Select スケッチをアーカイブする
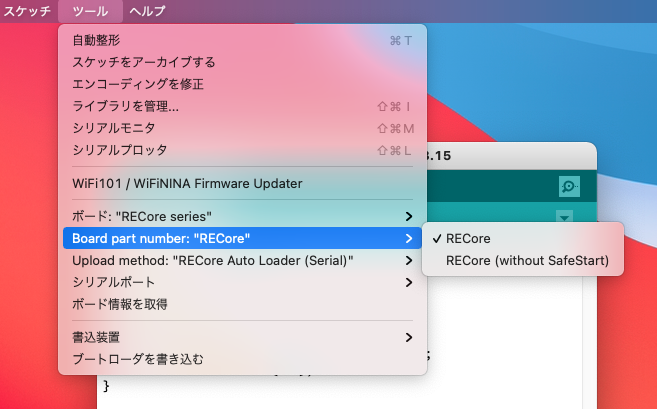The width and height of the screenshot is (657, 409). click(242, 62)
